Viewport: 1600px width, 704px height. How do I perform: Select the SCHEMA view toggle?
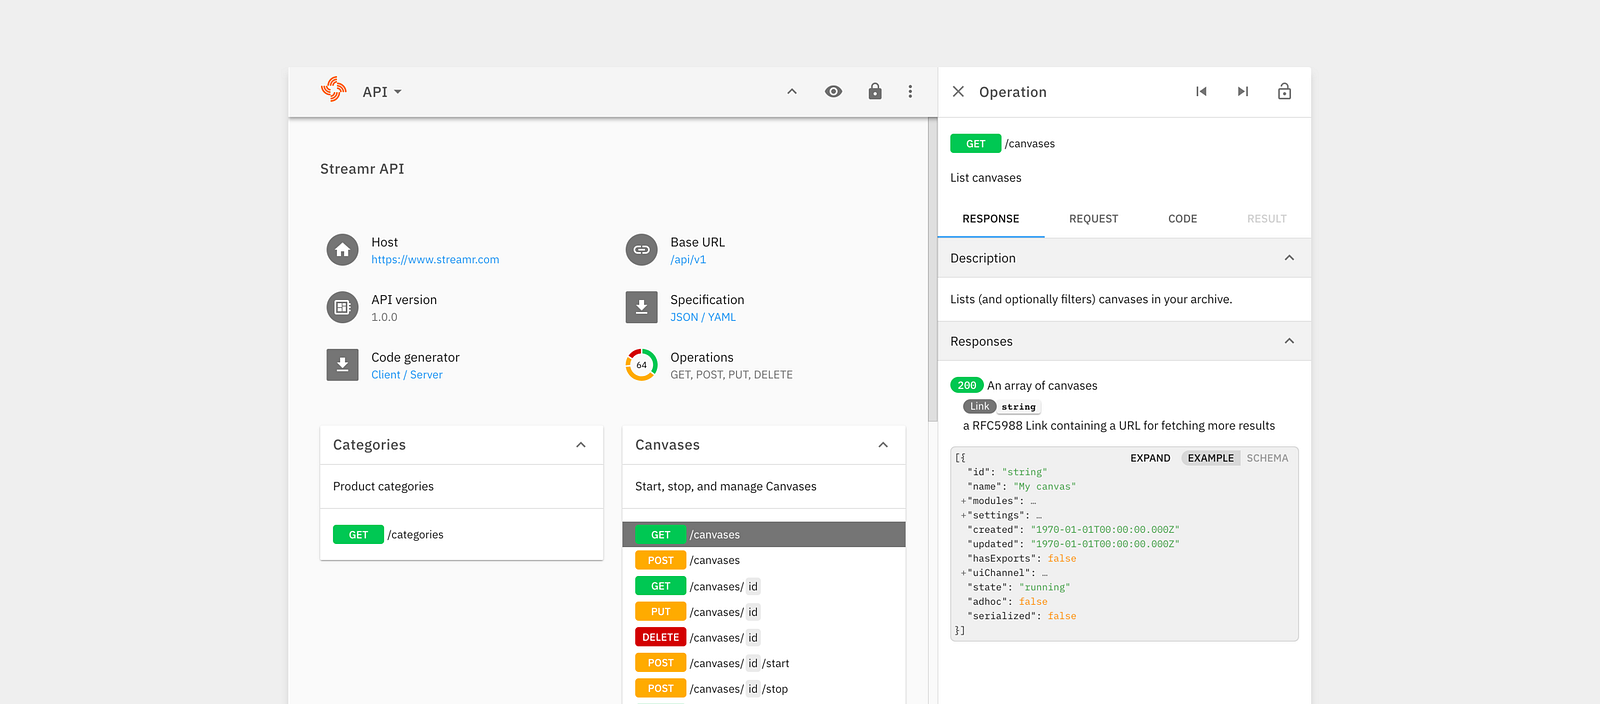tap(1267, 458)
